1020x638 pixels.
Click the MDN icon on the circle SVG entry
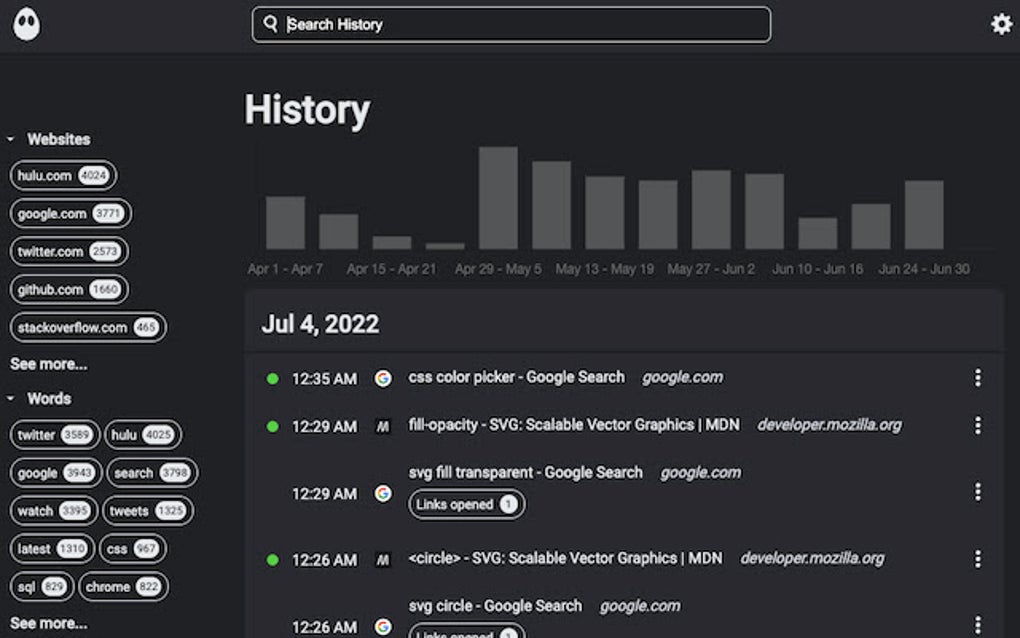pos(383,558)
